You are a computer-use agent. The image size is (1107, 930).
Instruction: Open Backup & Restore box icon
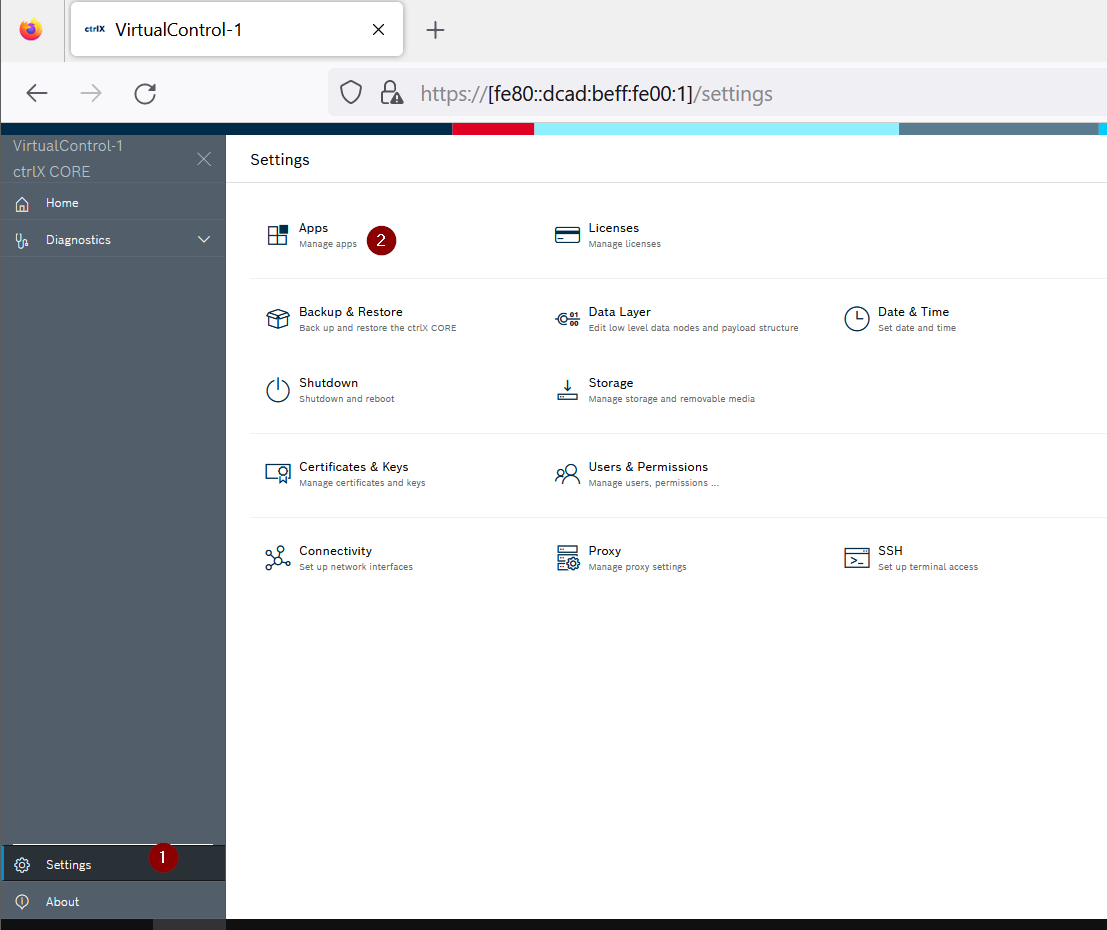click(277, 318)
